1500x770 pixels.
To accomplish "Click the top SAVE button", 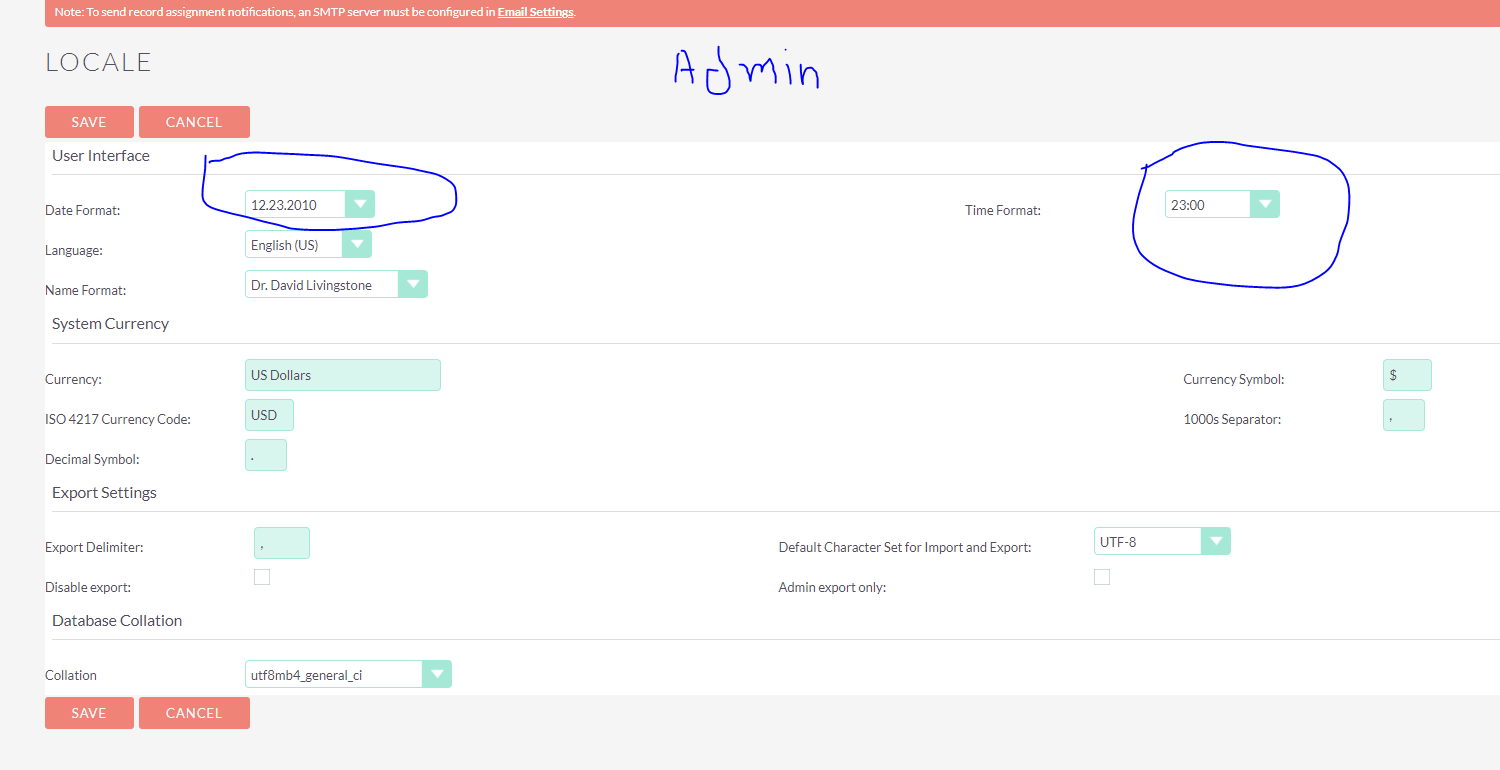I will coord(89,121).
